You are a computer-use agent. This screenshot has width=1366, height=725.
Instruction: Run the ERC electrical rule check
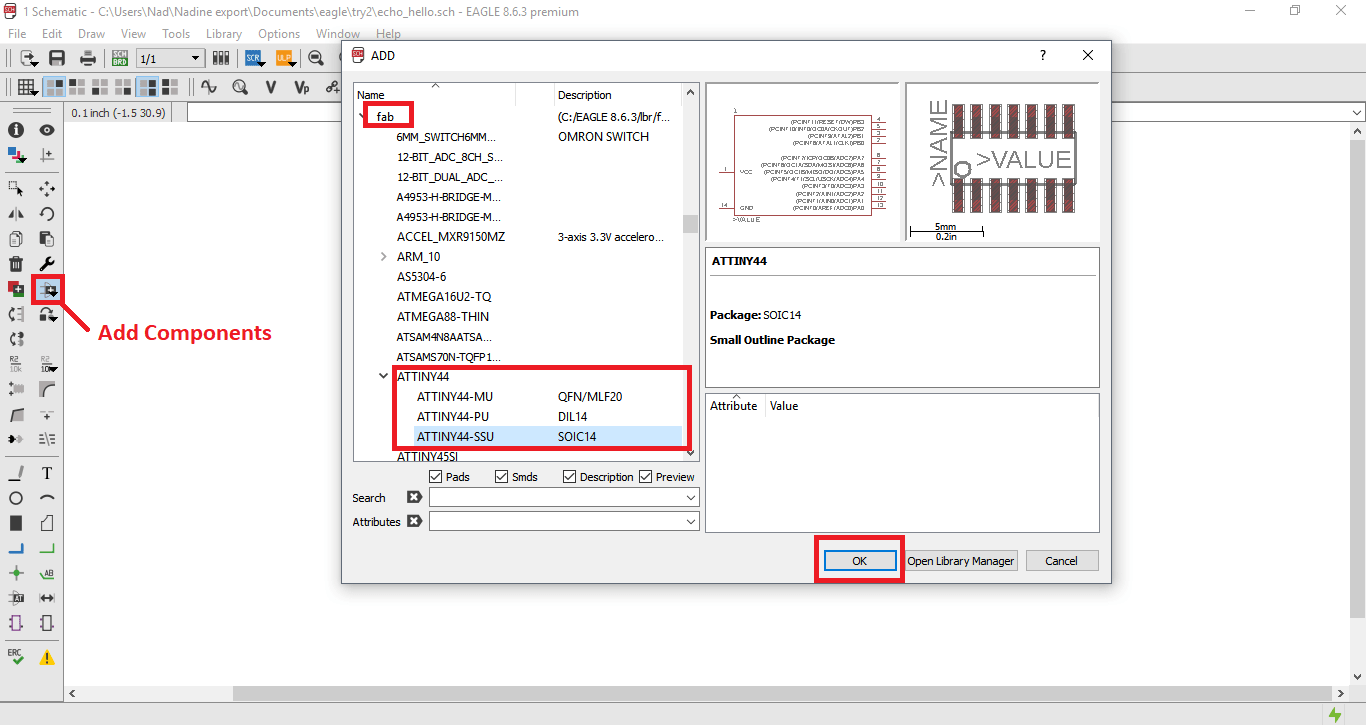coord(16,657)
